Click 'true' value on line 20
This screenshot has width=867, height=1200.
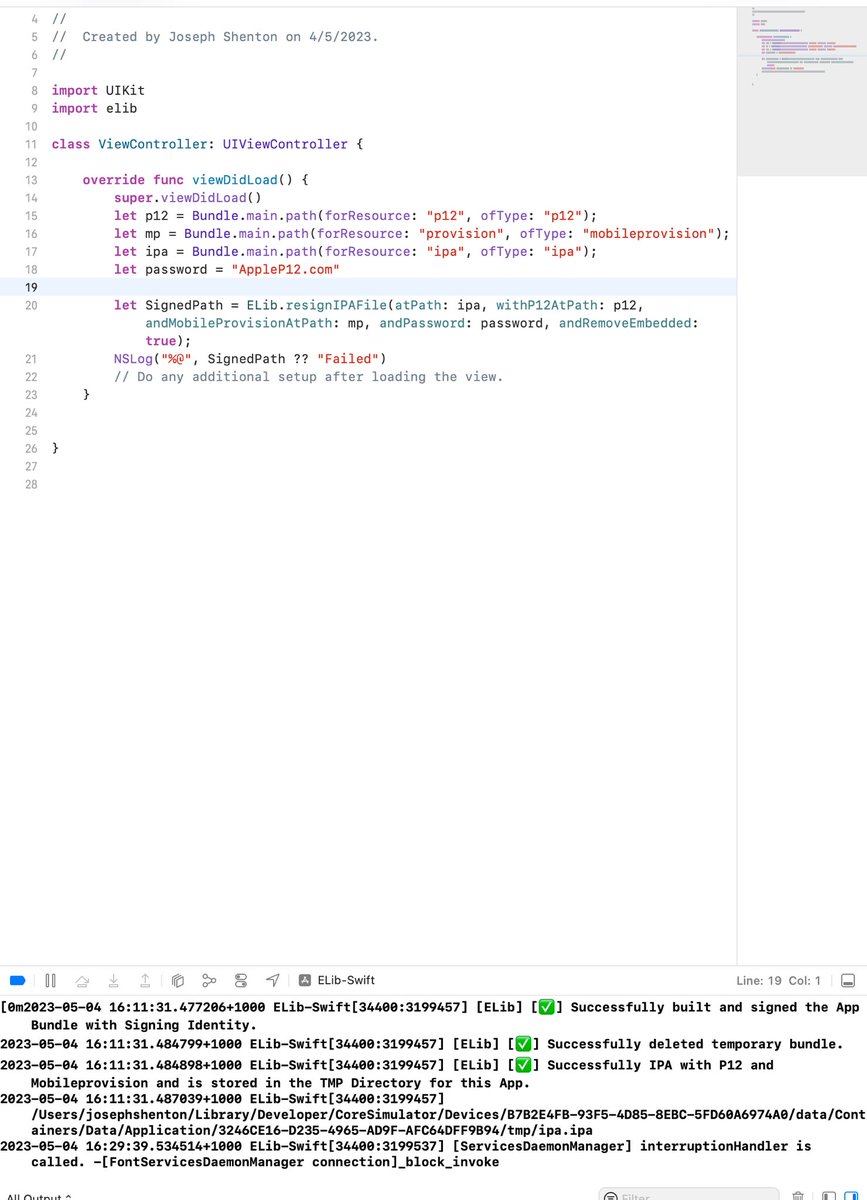(x=160, y=341)
